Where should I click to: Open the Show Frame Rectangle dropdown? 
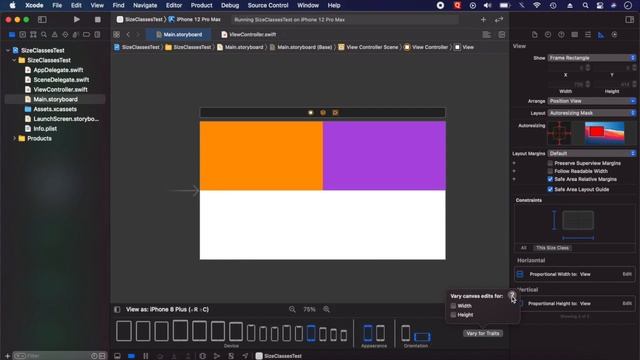(x=591, y=58)
